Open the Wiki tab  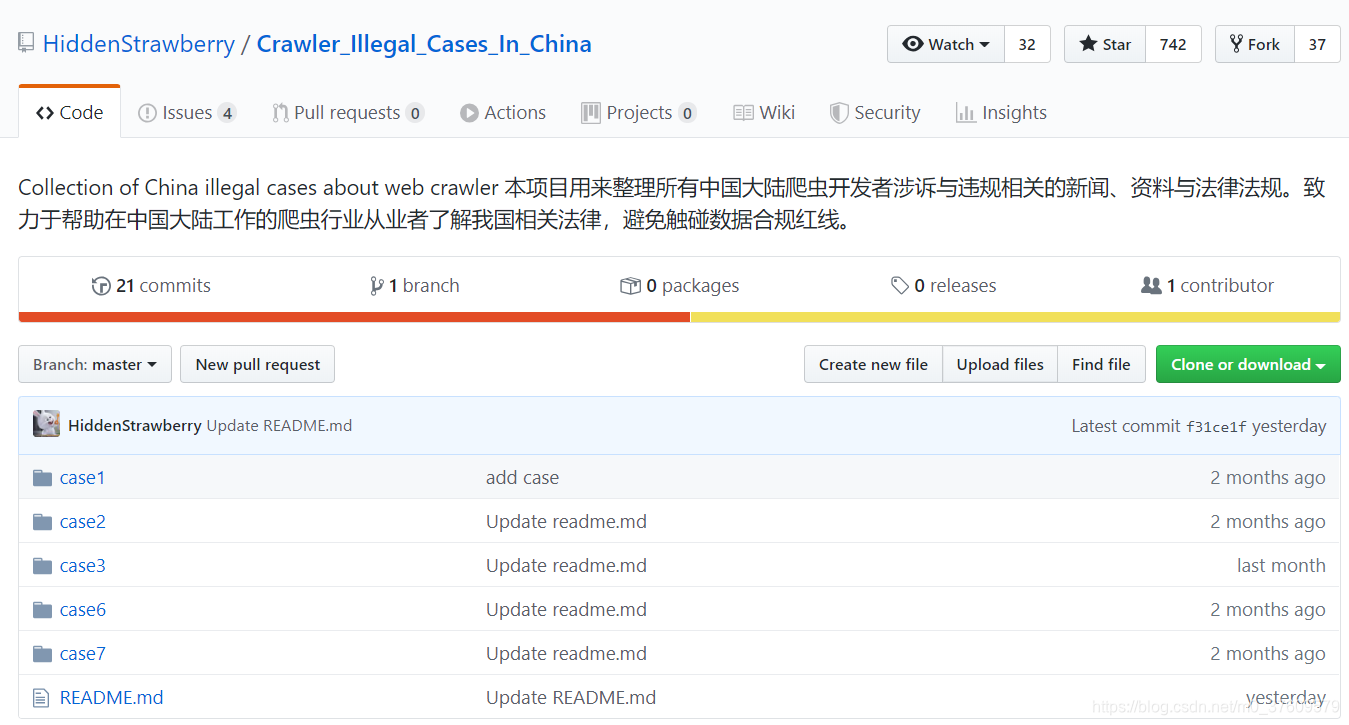[x=764, y=113]
